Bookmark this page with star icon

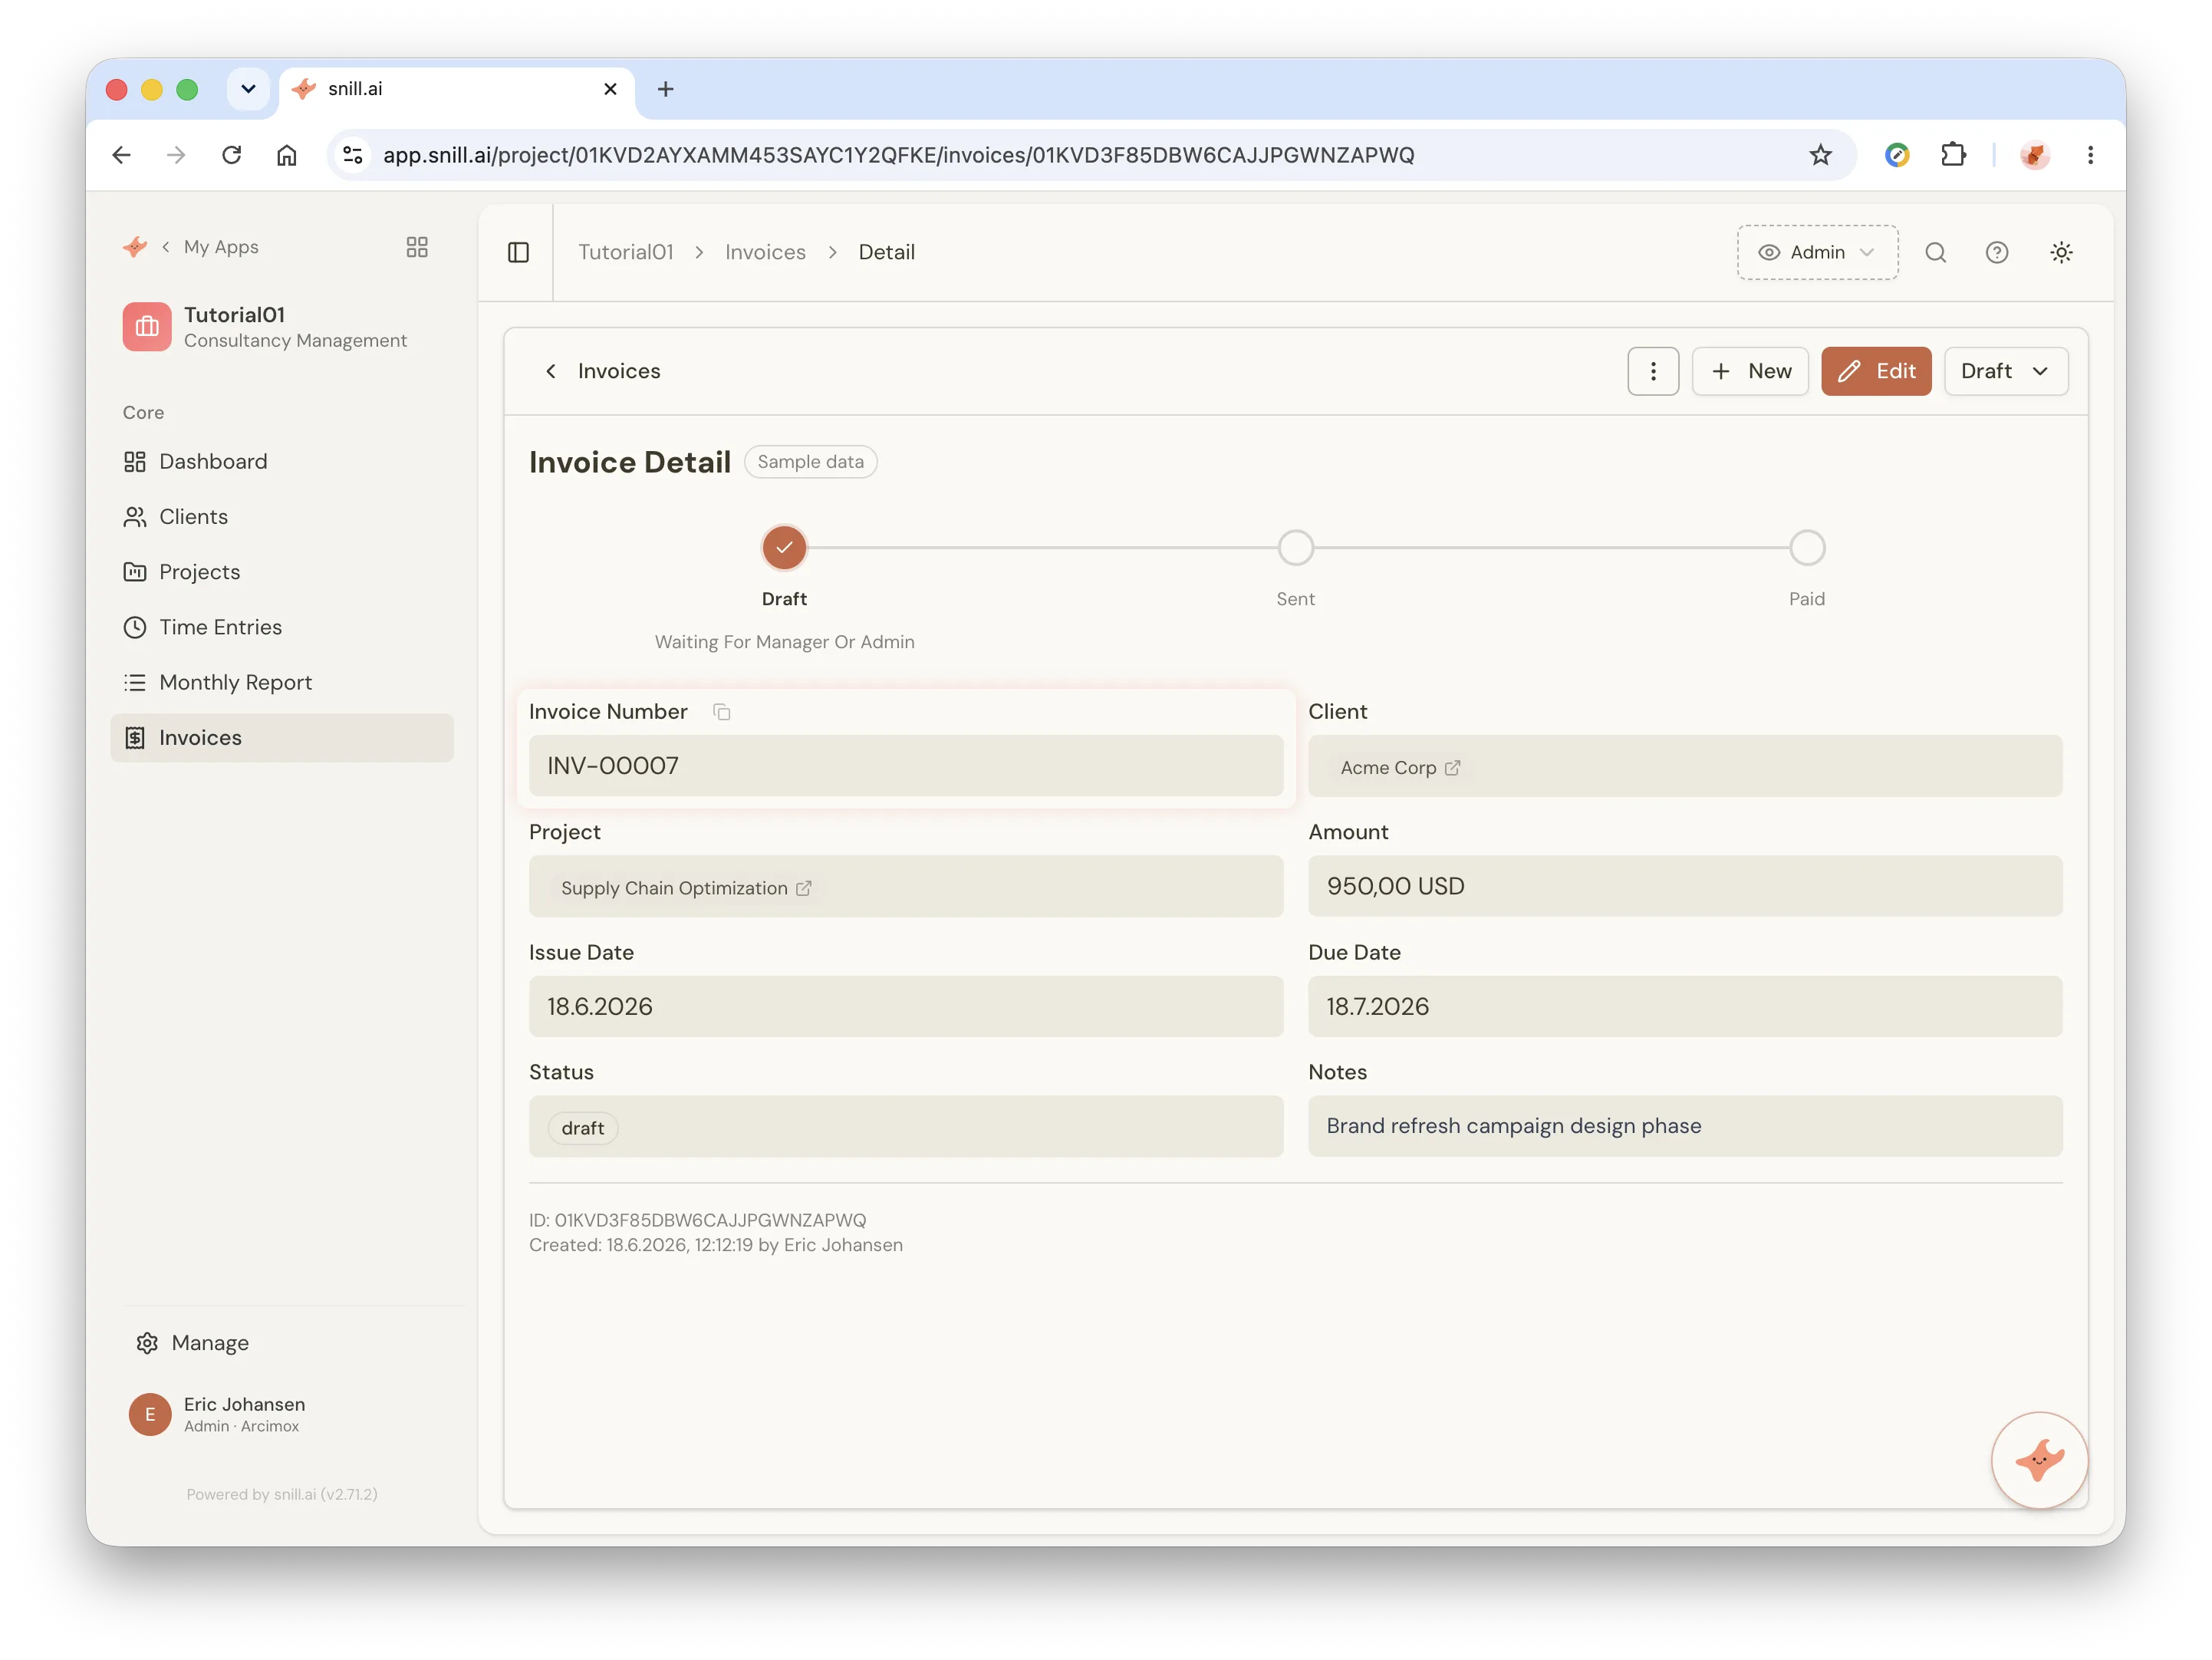[x=1820, y=155]
